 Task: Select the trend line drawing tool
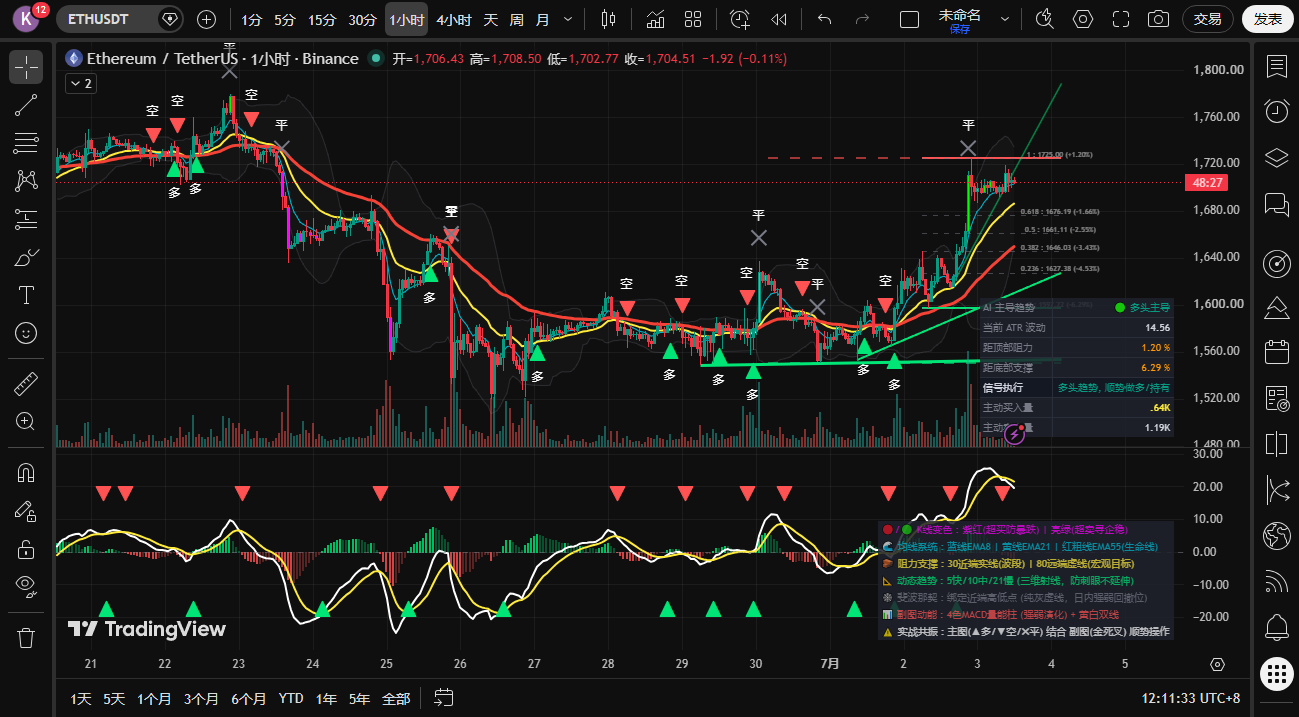coord(26,105)
